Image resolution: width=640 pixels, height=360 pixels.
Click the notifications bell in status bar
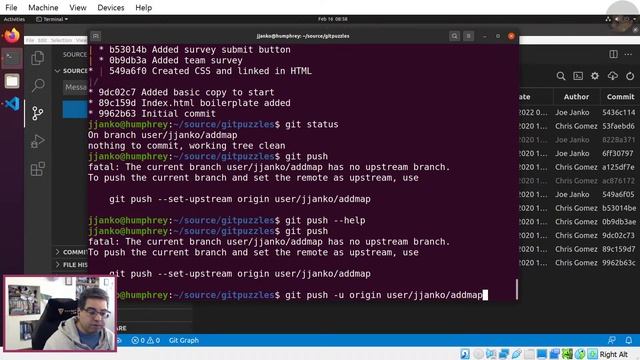click(629, 340)
